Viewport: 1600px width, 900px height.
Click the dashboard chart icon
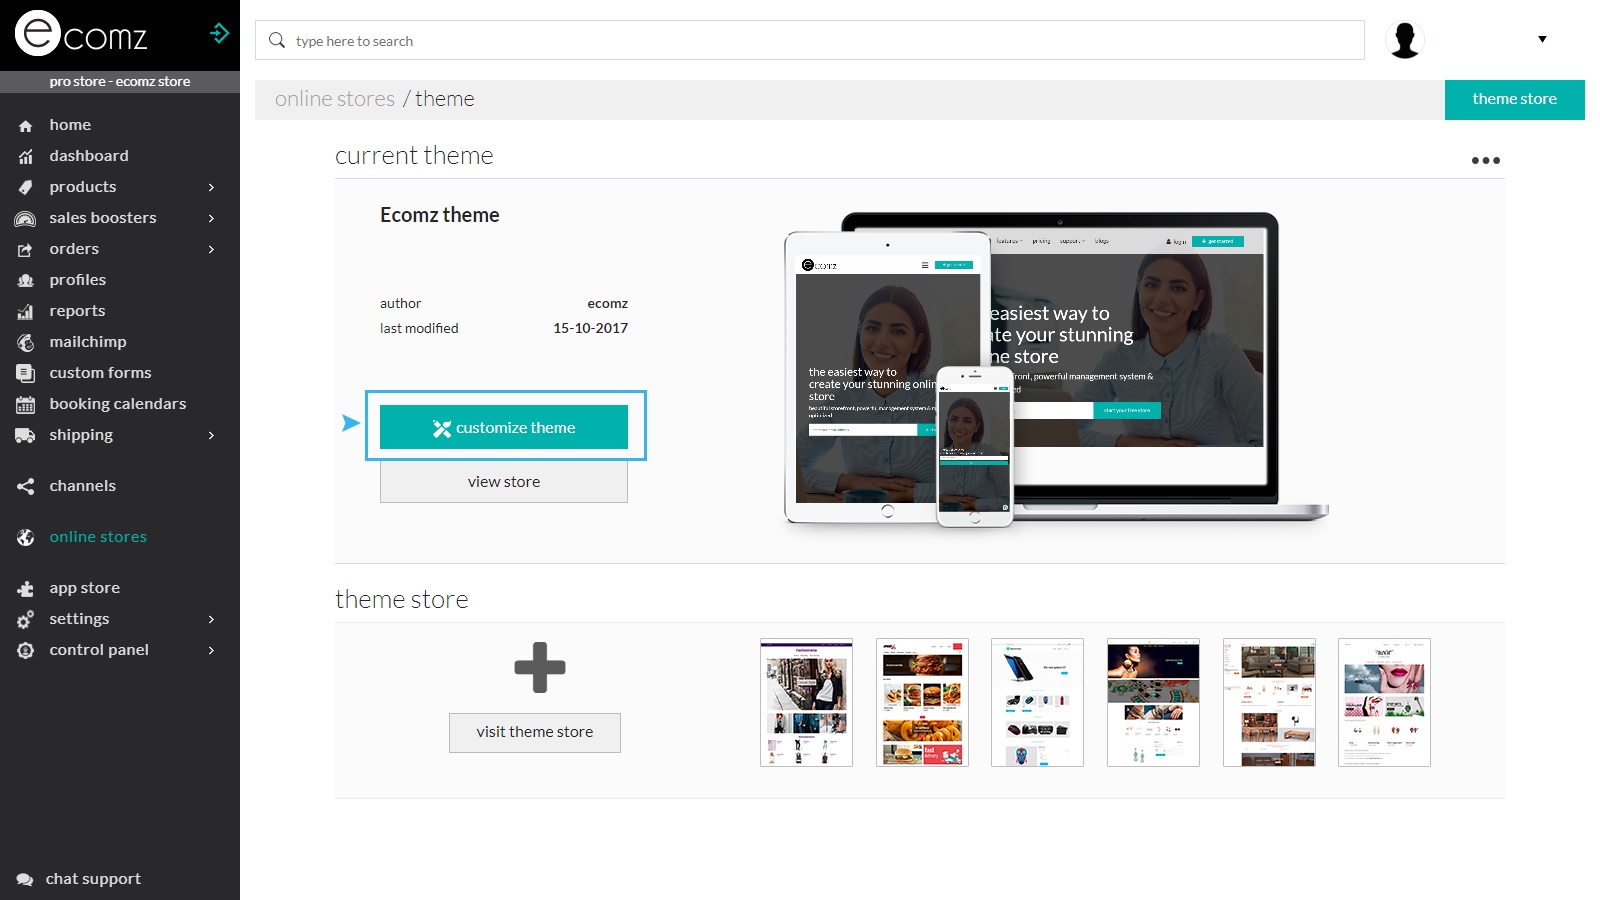[x=26, y=157]
